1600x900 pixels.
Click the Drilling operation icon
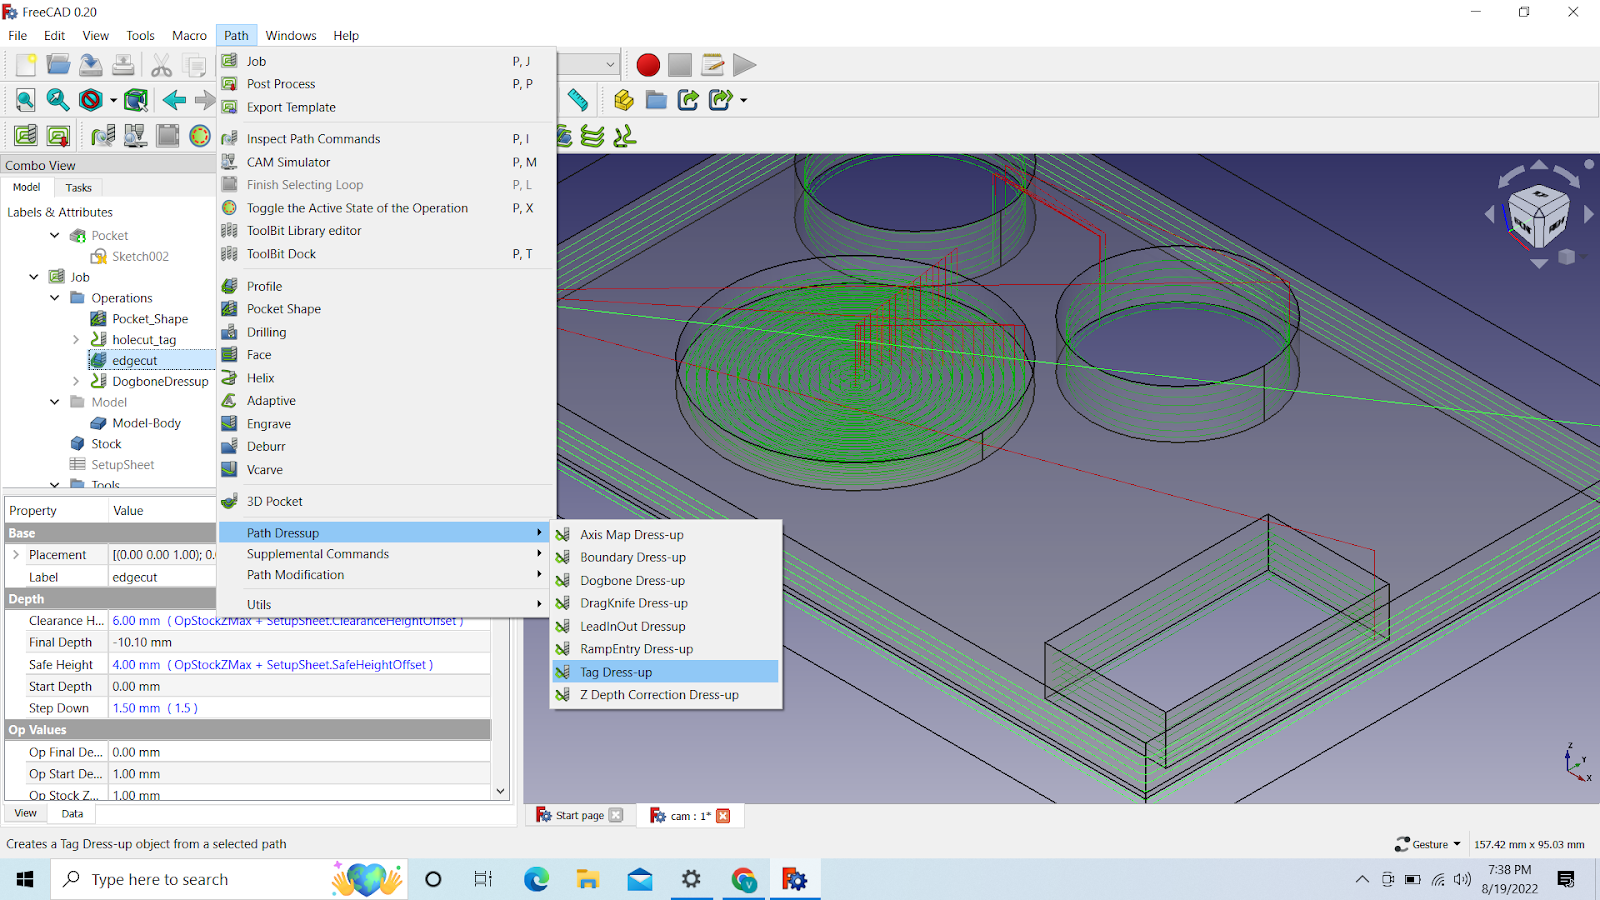[229, 332]
